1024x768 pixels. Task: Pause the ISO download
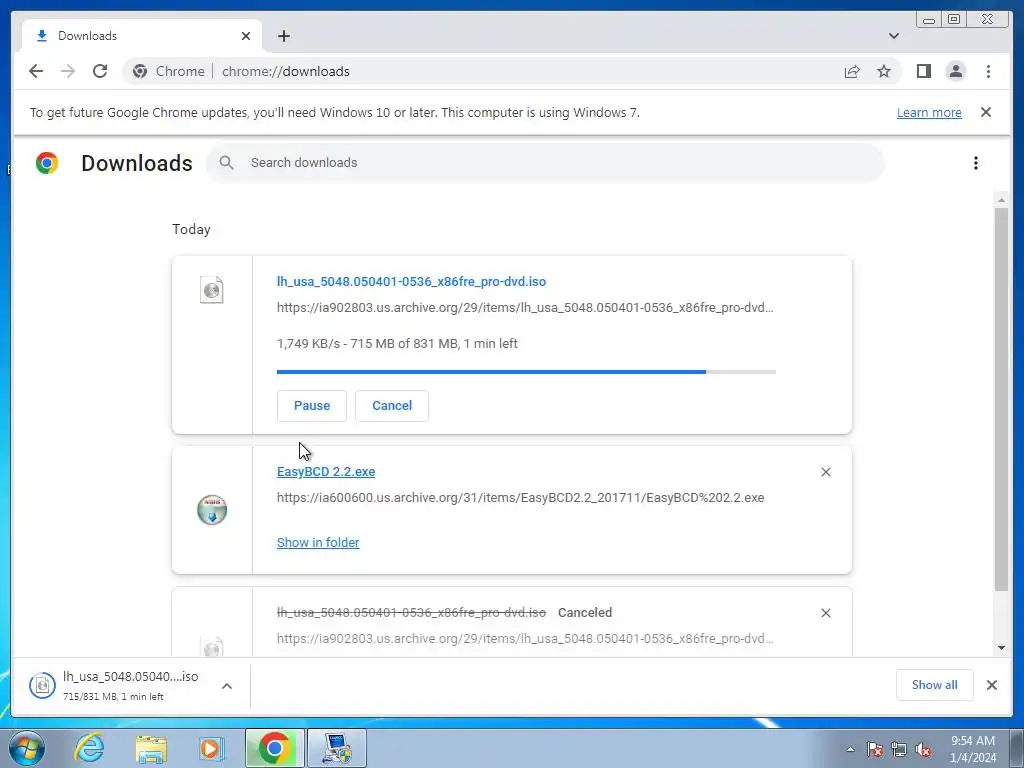312,406
